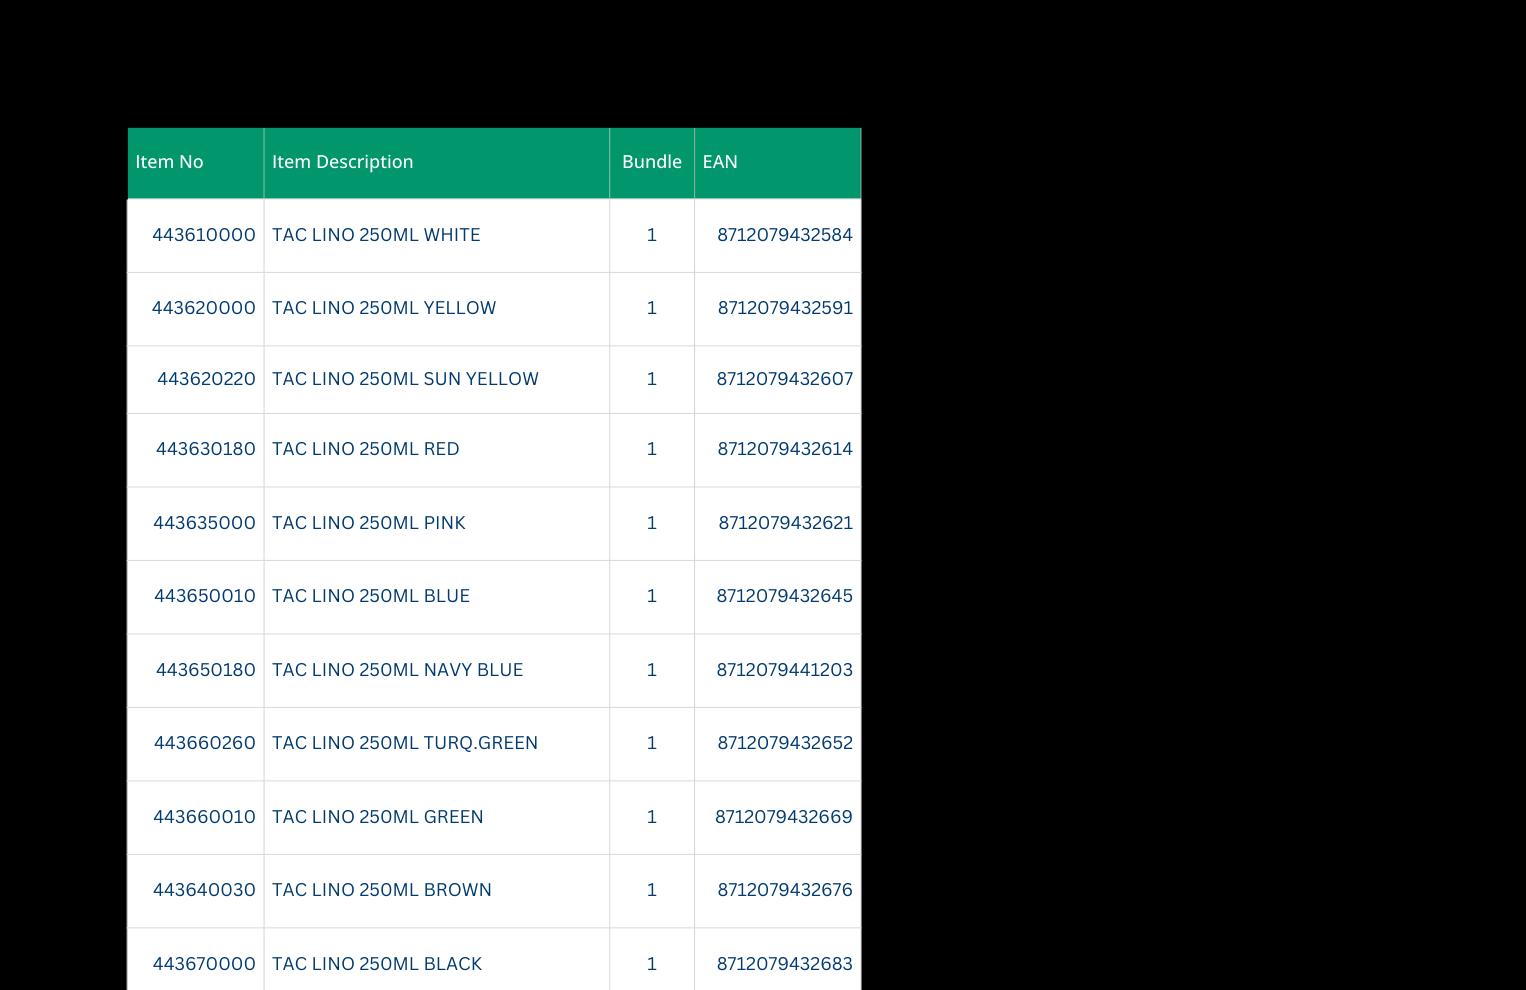The image size is (1526, 990).
Task: Select item number 443670000
Action: pyautogui.click(x=204, y=964)
